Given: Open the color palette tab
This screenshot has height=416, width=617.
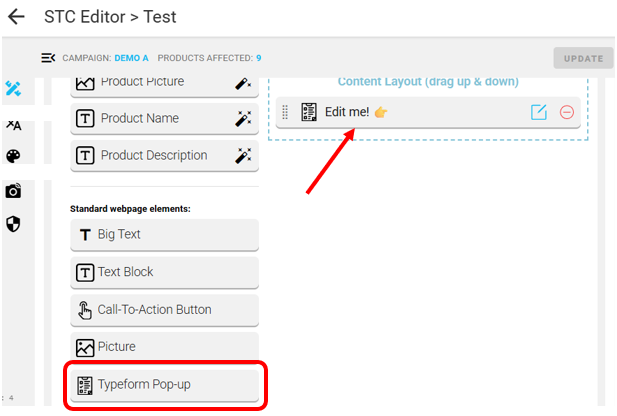Looking at the screenshot, I should pyautogui.click(x=13, y=156).
